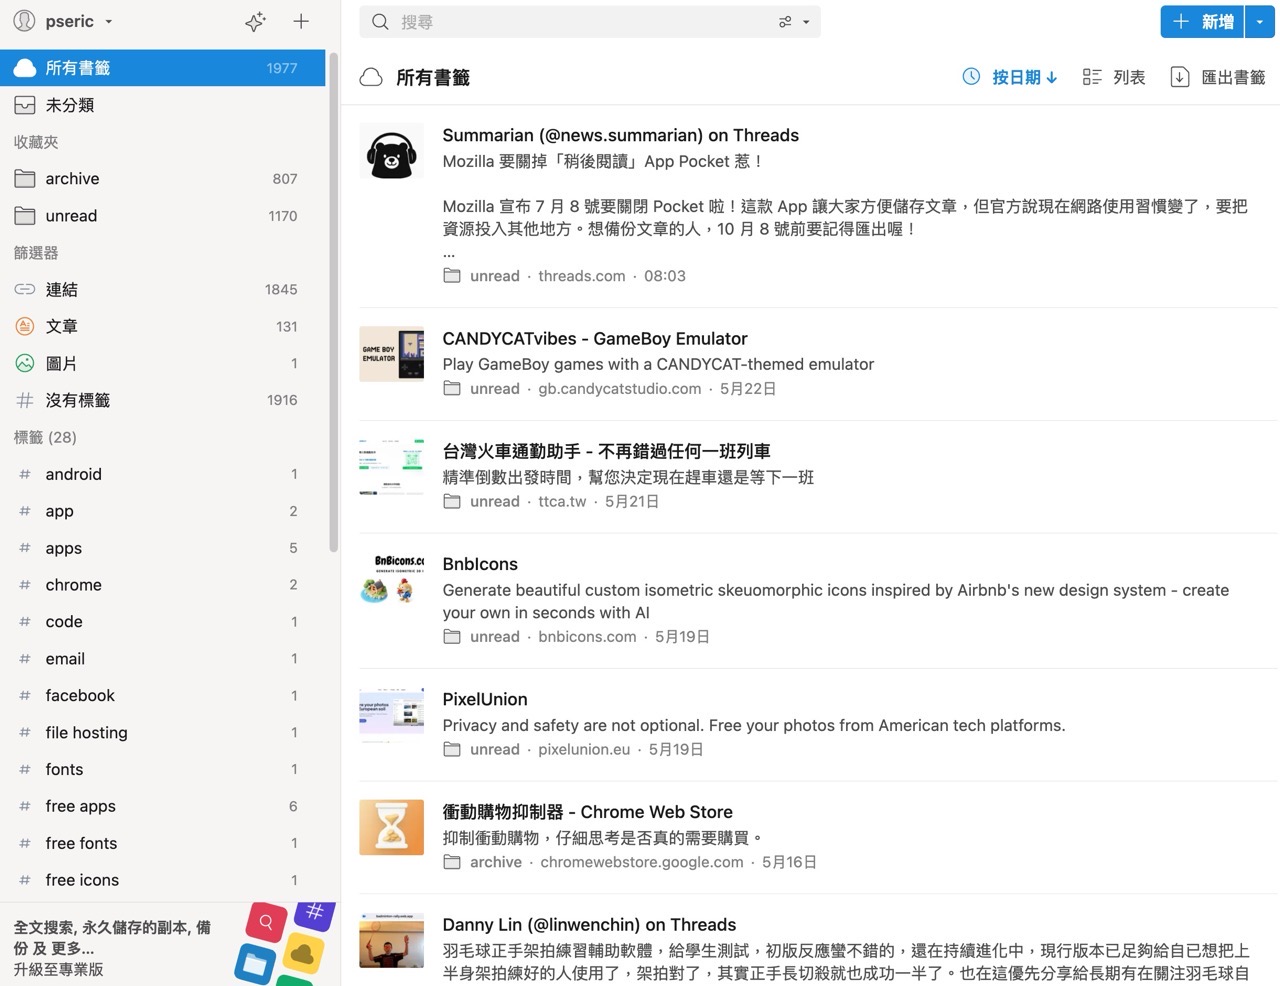1280x986 pixels.
Task: Open the pseric account menu
Action: tap(63, 21)
